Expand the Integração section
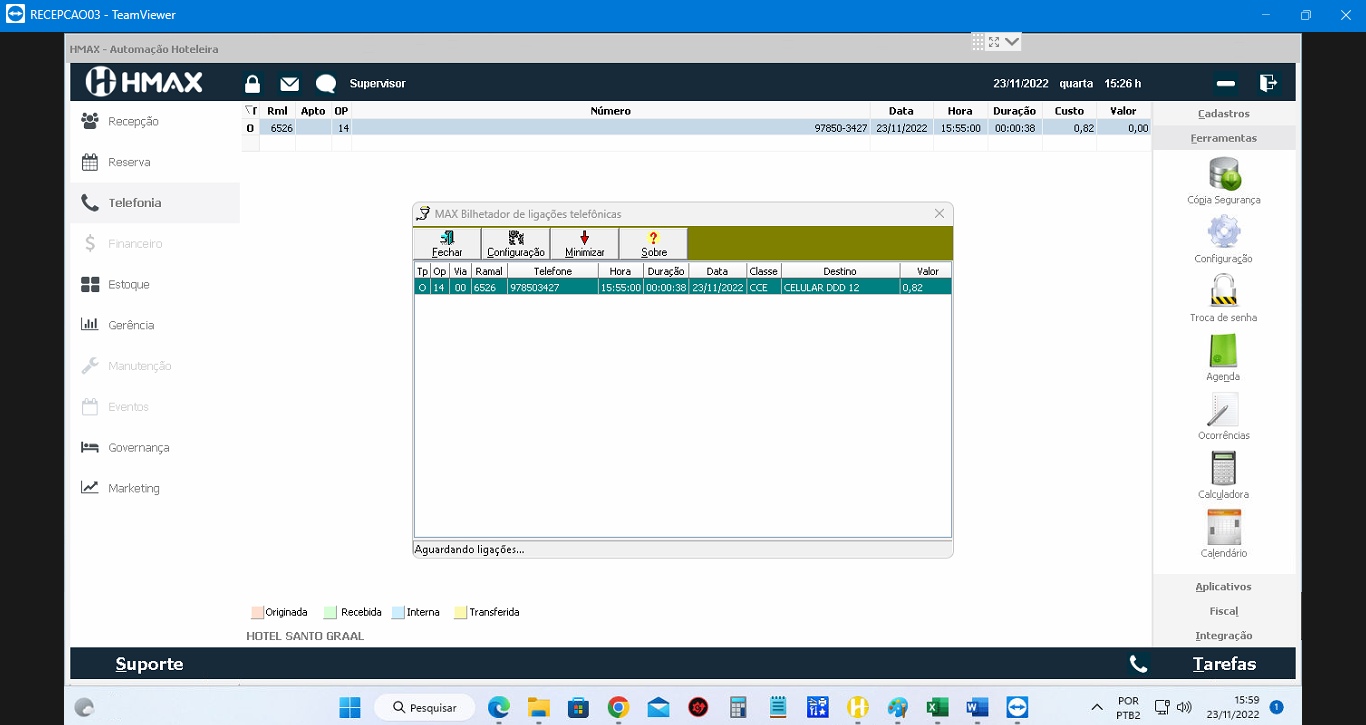The width and height of the screenshot is (1366, 725). 1223,636
